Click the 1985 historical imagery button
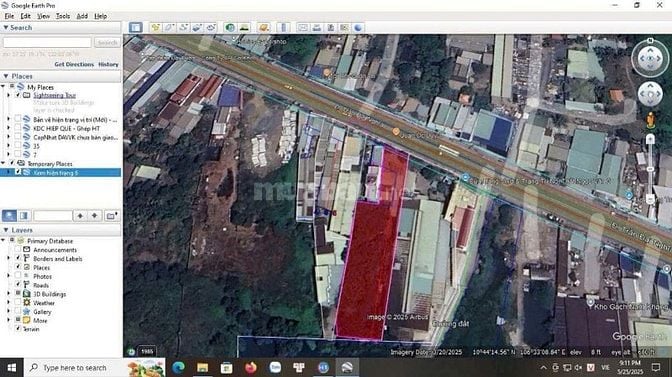The height and width of the screenshot is (377, 672). tap(147, 351)
